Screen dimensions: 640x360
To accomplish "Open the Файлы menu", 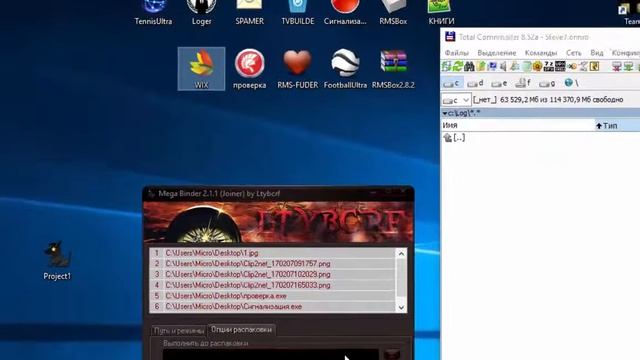I will point(456,53).
